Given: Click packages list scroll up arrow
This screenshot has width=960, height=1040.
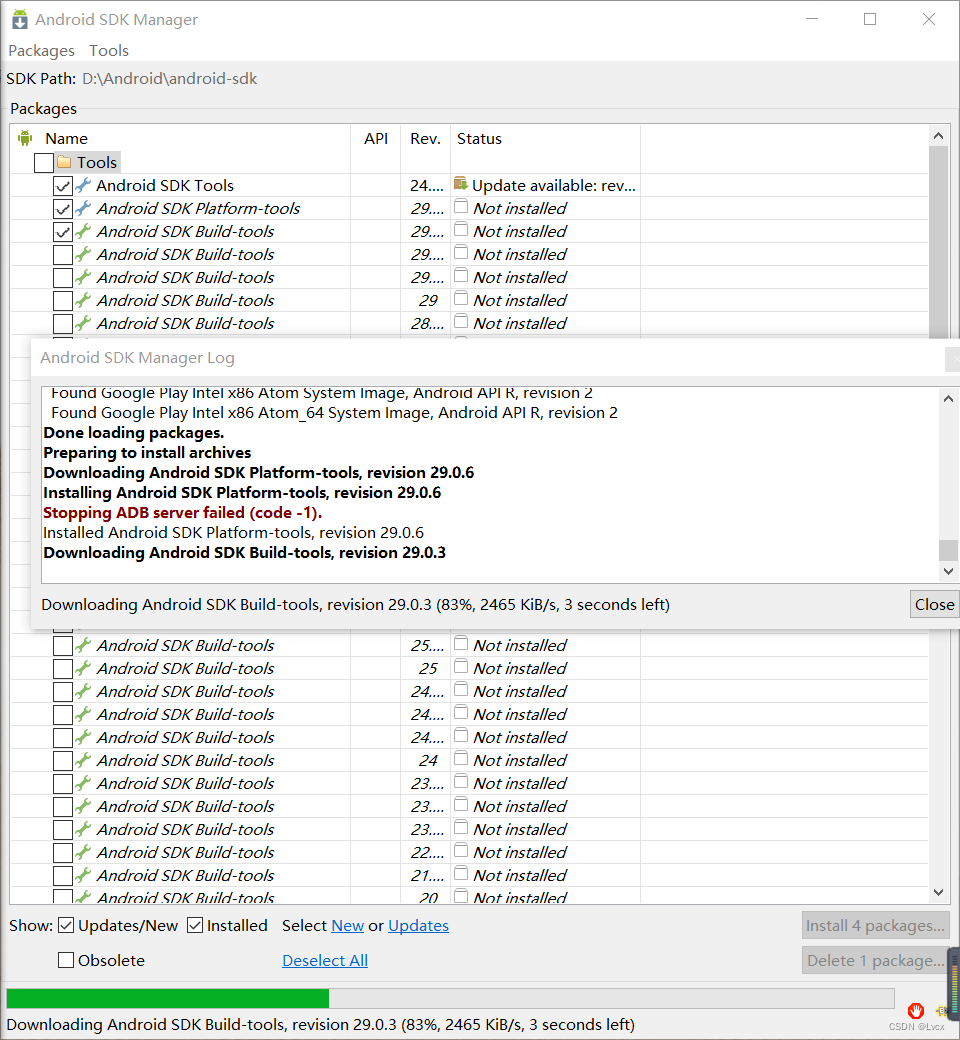Looking at the screenshot, I should tap(938, 136).
